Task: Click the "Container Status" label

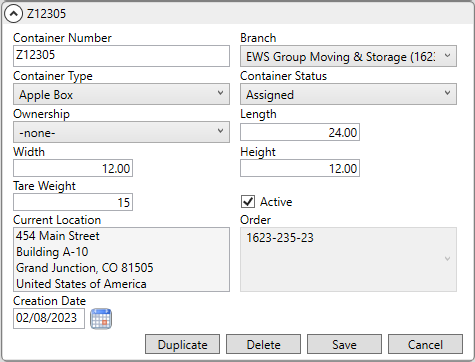Action: (283, 76)
